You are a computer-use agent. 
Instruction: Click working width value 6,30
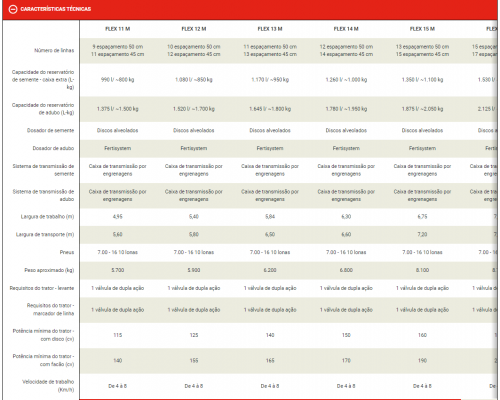tap(346, 217)
